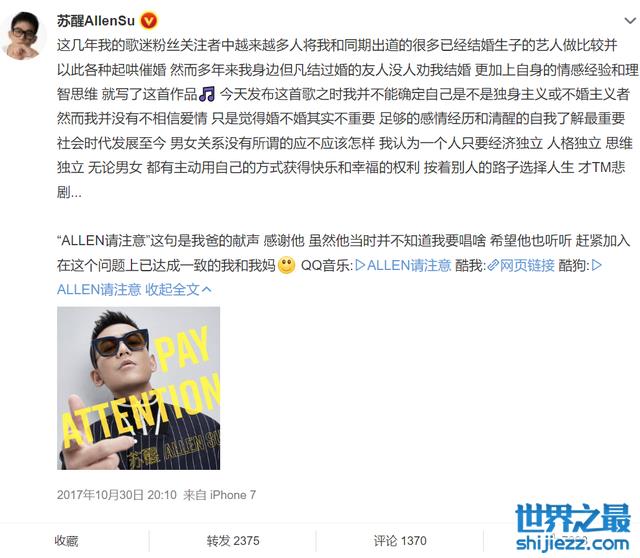Viewport: 640px width, 558px height.
Task: Open the 转发 2375 repost tab
Action: click(x=233, y=541)
